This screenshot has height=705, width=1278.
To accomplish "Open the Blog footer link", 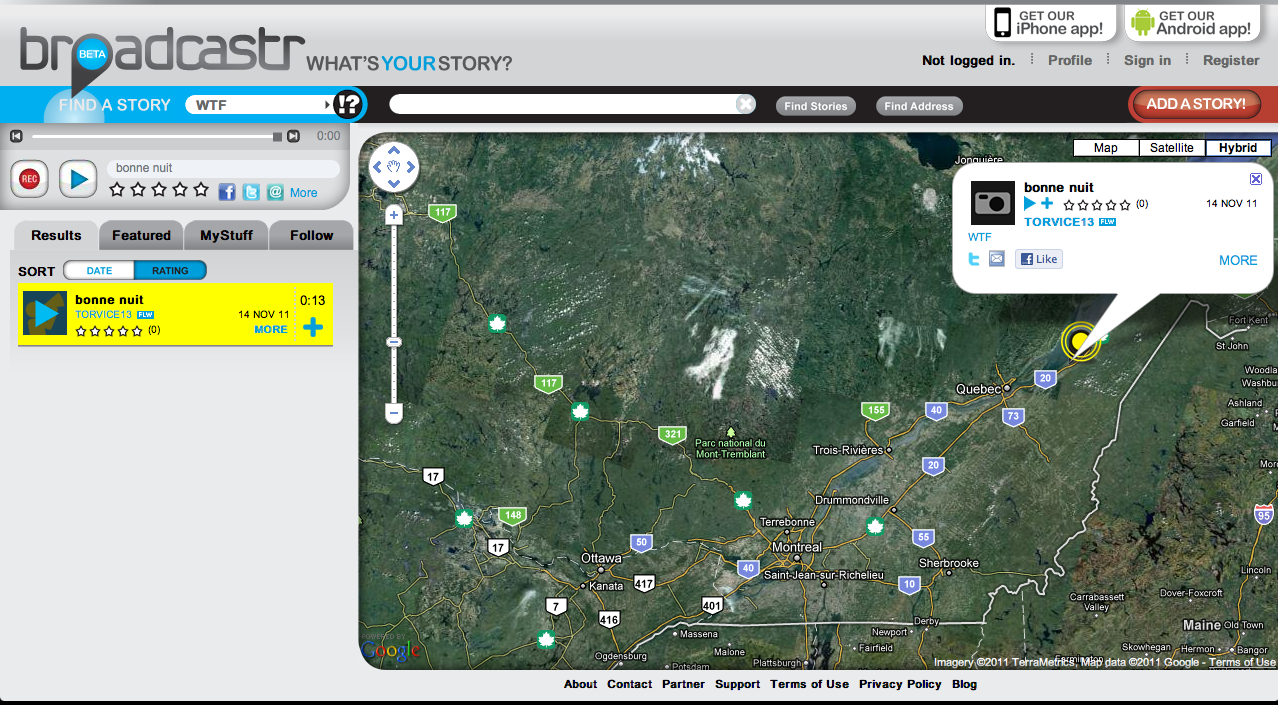I will [964, 684].
